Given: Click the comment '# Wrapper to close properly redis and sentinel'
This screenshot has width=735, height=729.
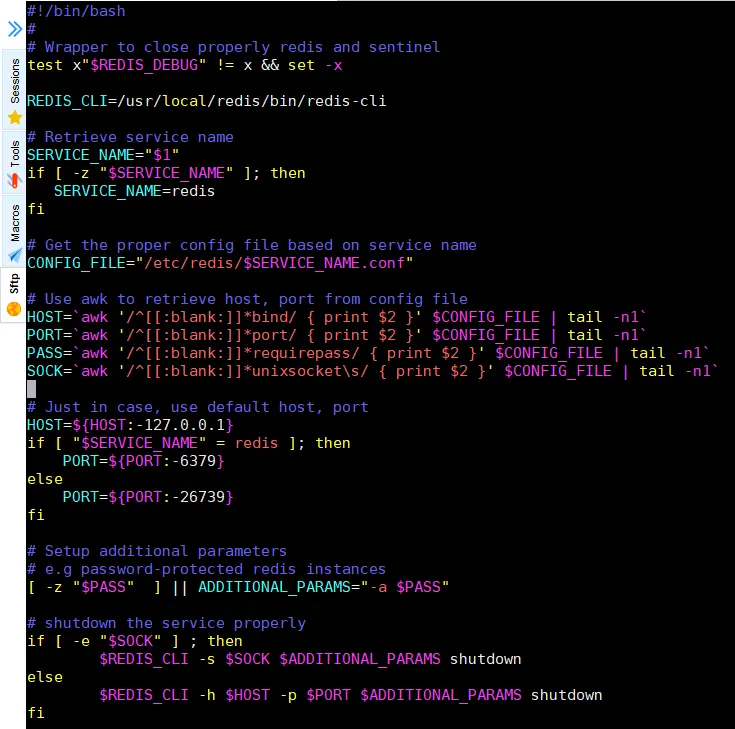Looking at the screenshot, I should tap(233, 47).
